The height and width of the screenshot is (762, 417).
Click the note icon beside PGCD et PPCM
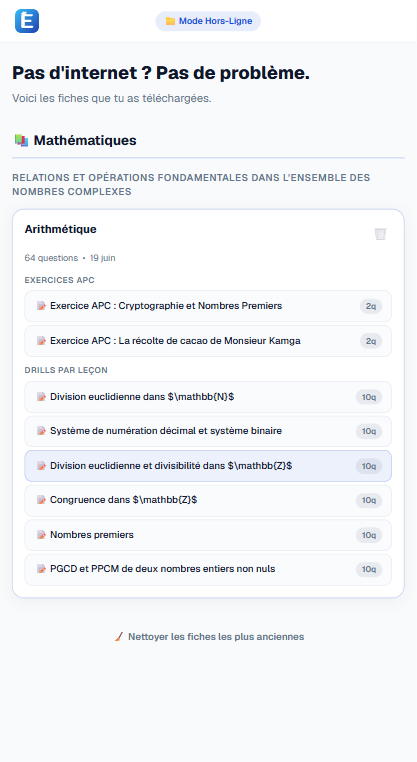41,569
